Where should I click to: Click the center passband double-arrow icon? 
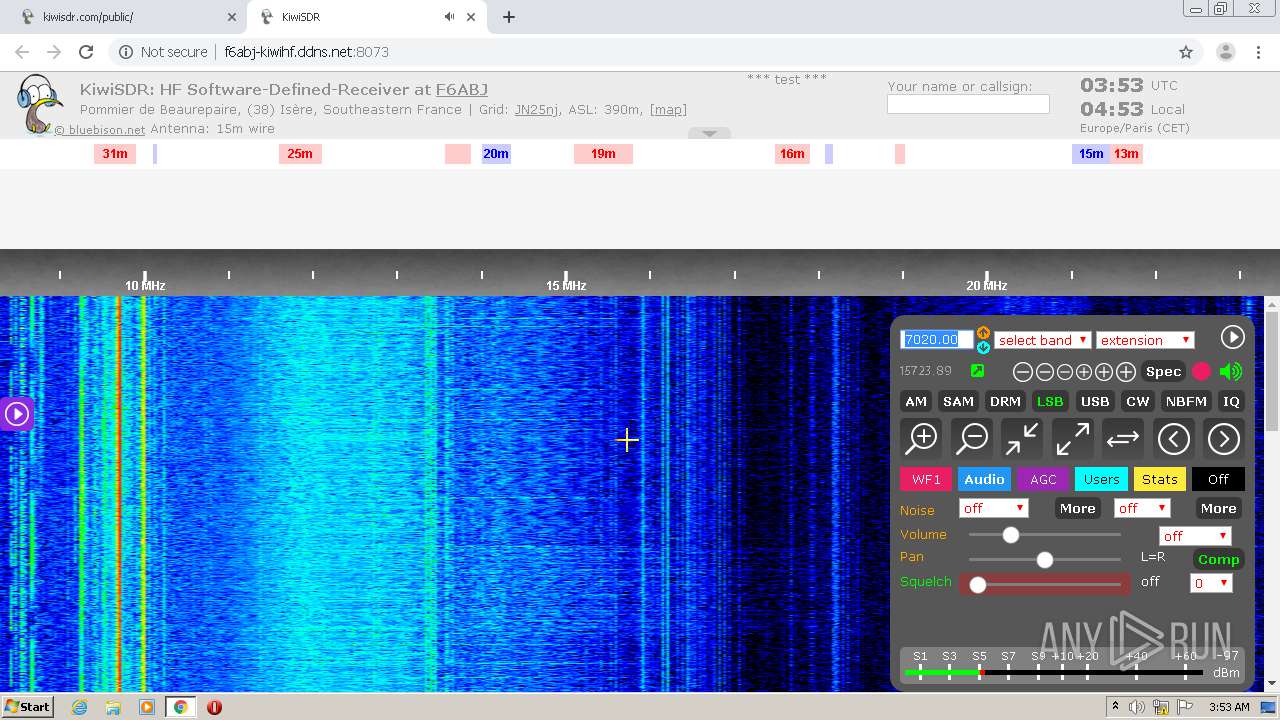click(x=1123, y=438)
